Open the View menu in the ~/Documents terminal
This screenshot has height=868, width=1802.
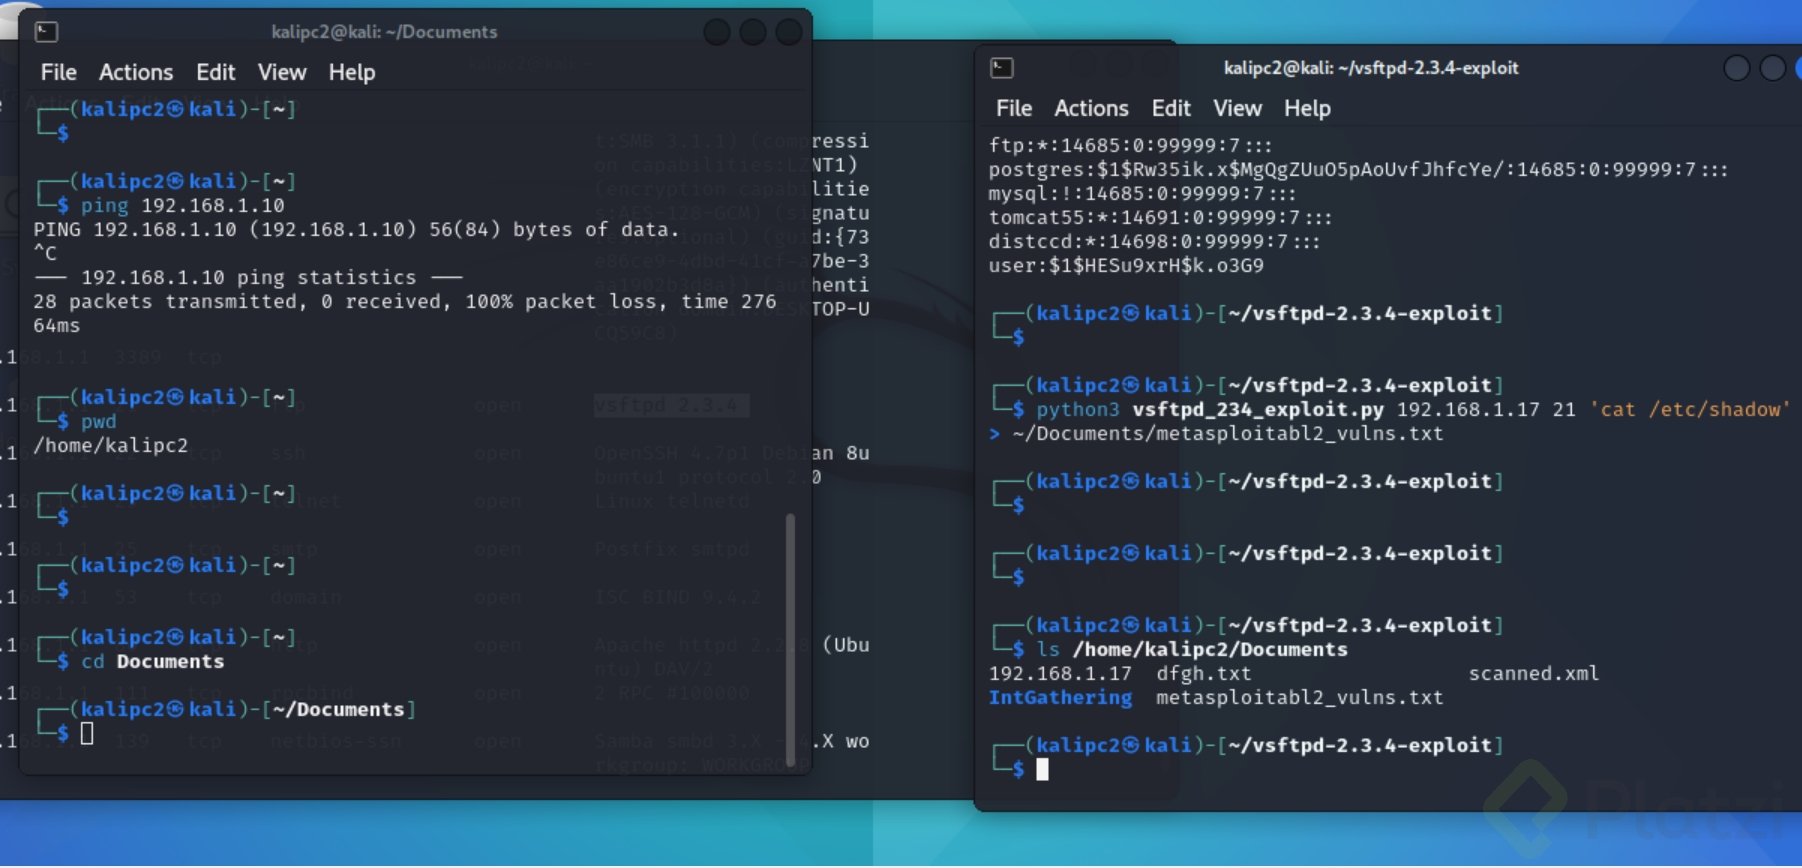tap(282, 72)
